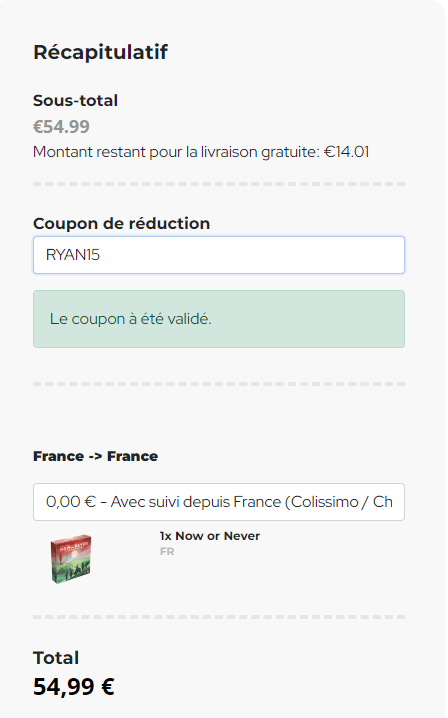
Task: Click the €14.01 remaining amount value
Action: tap(346, 152)
